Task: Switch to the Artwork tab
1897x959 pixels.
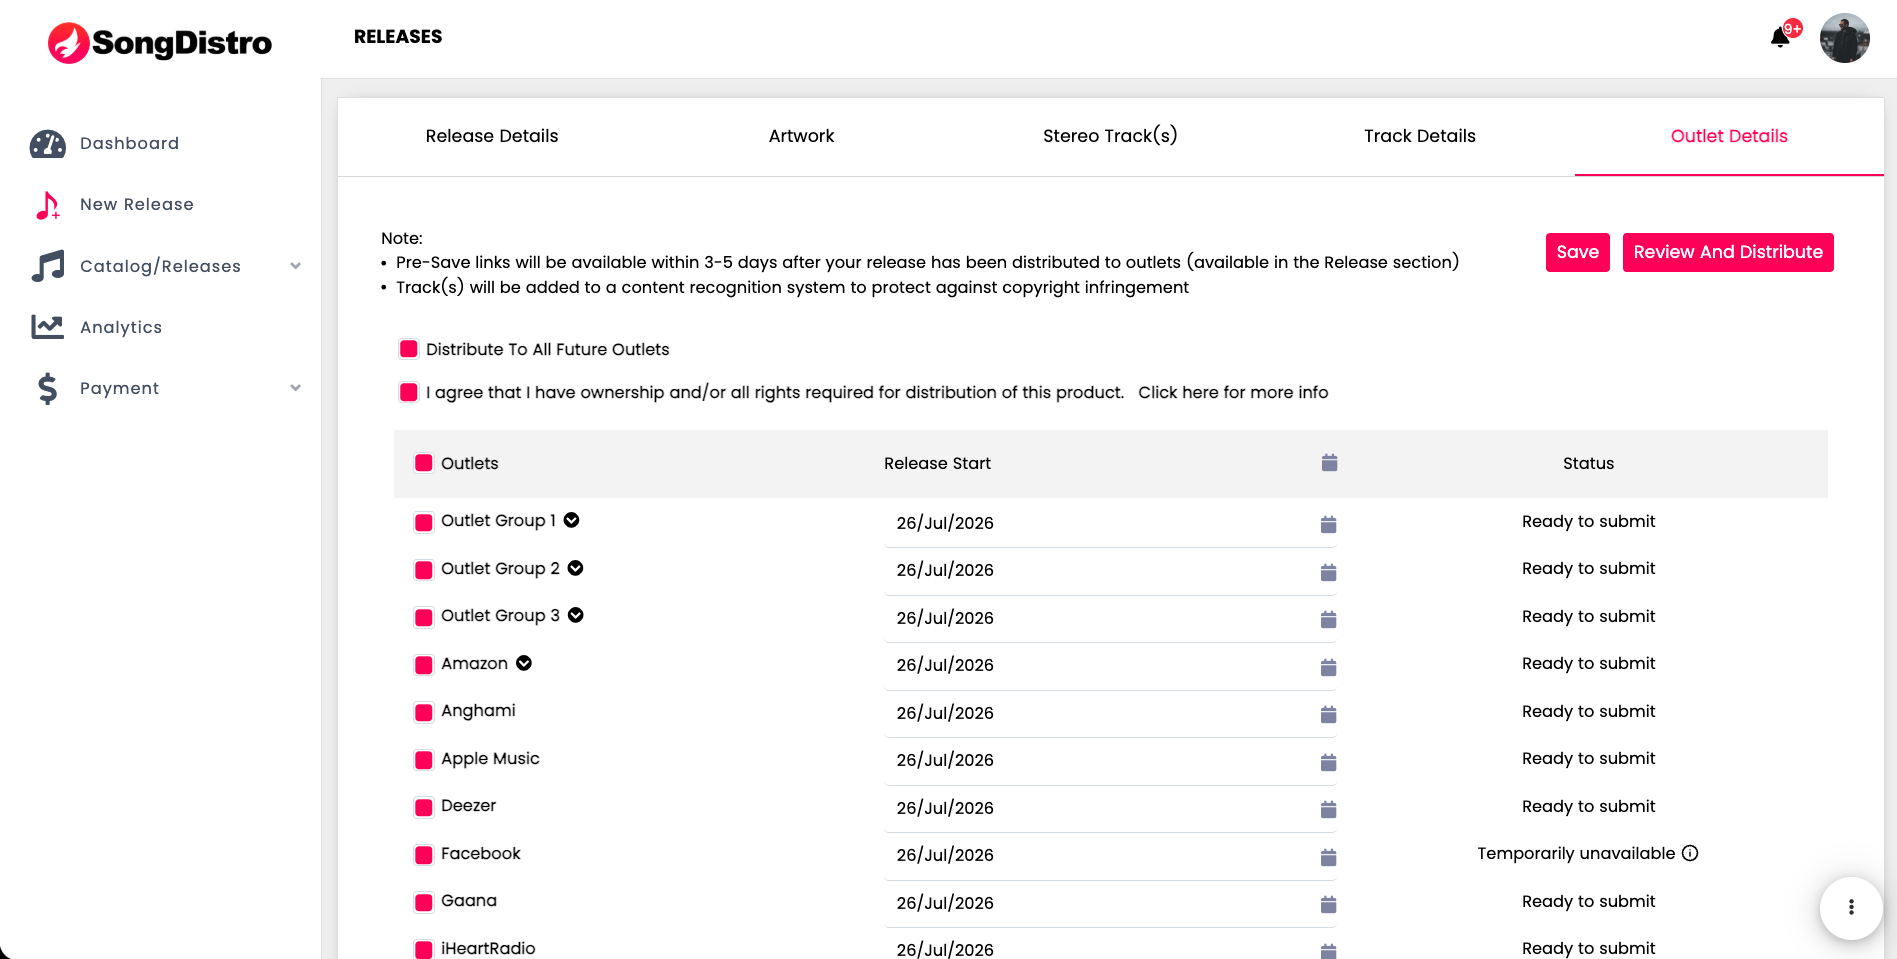Action: coord(801,136)
